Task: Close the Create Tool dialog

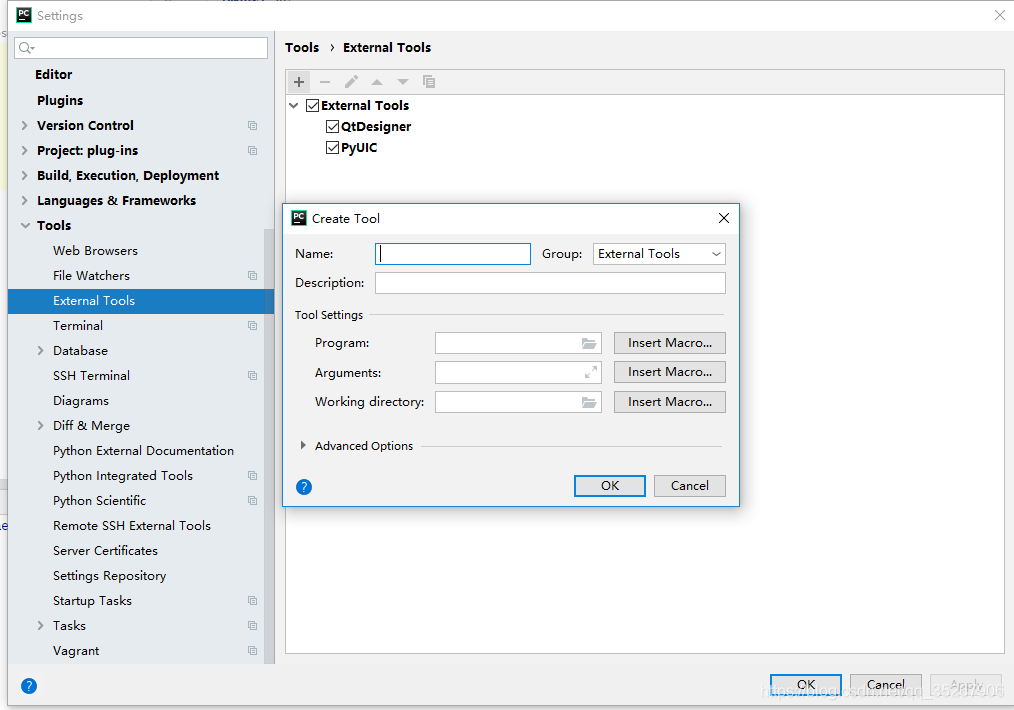Action: click(x=724, y=219)
